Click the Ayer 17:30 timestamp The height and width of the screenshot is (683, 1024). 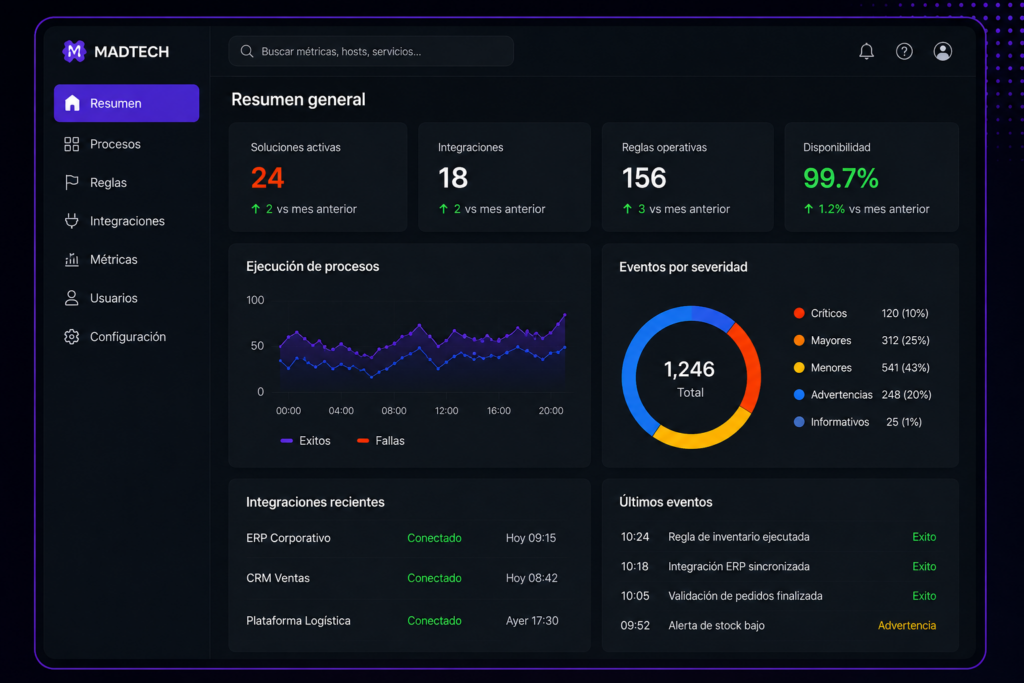(532, 620)
